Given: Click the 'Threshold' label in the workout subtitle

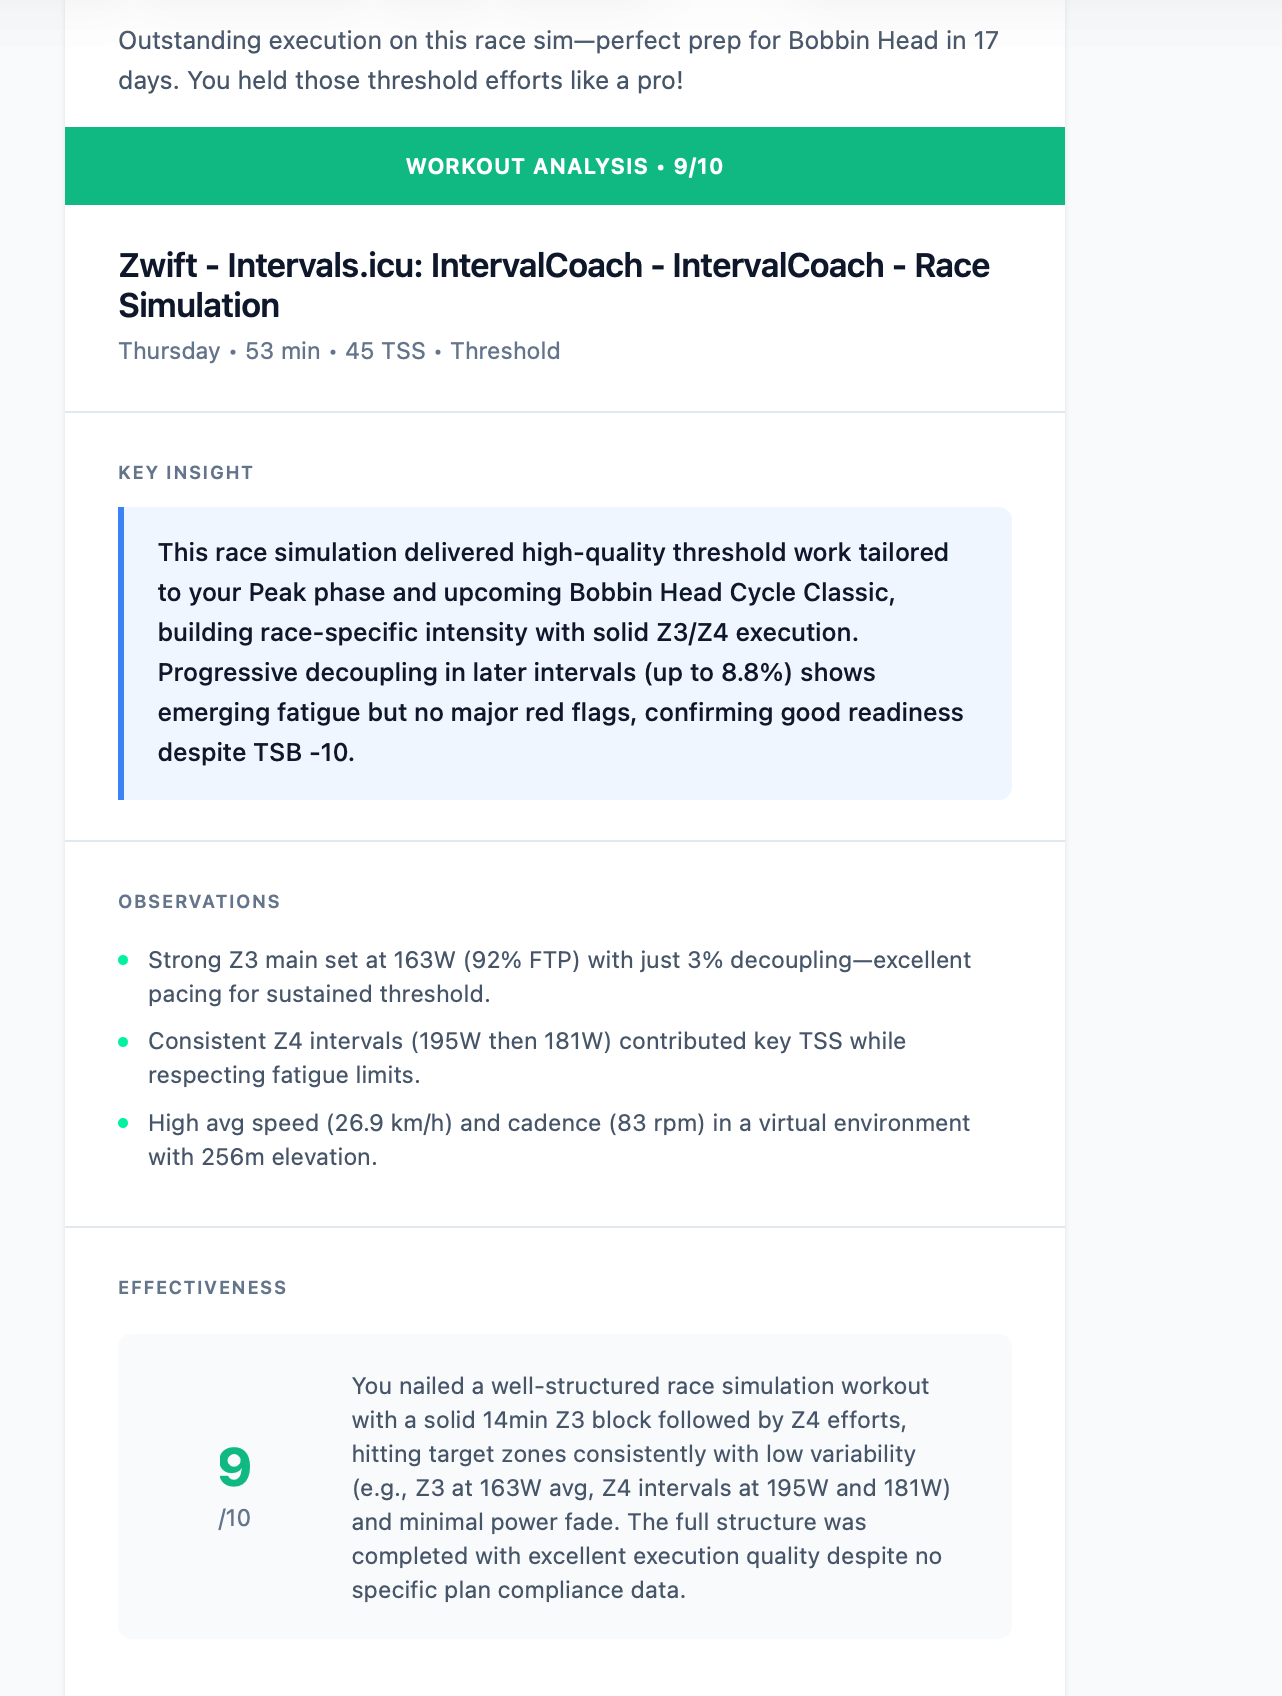Looking at the screenshot, I should pos(505,351).
